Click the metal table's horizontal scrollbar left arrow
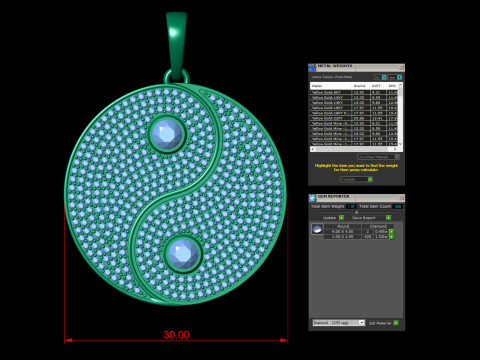 pyautogui.click(x=313, y=149)
